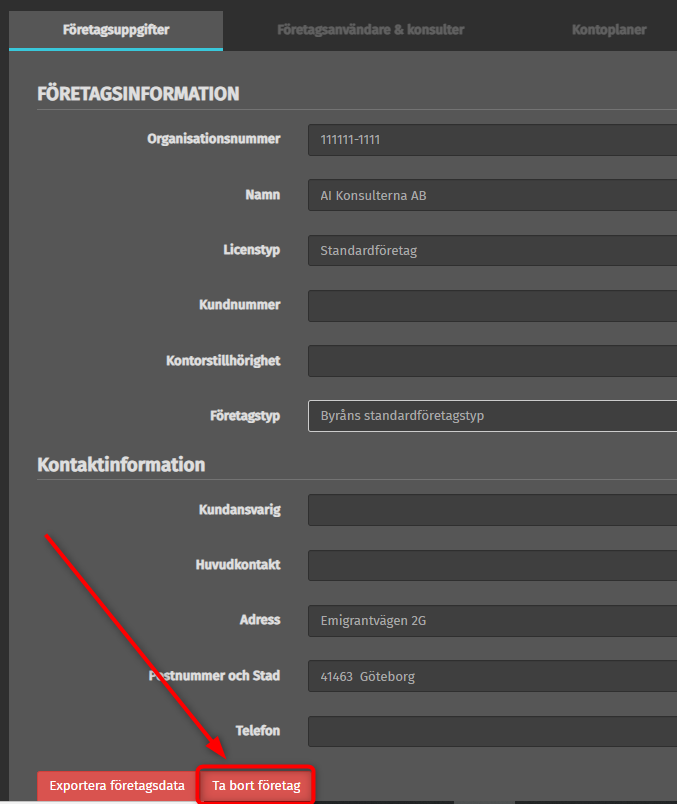Open the Företagstyp dropdown

[x=492, y=416]
